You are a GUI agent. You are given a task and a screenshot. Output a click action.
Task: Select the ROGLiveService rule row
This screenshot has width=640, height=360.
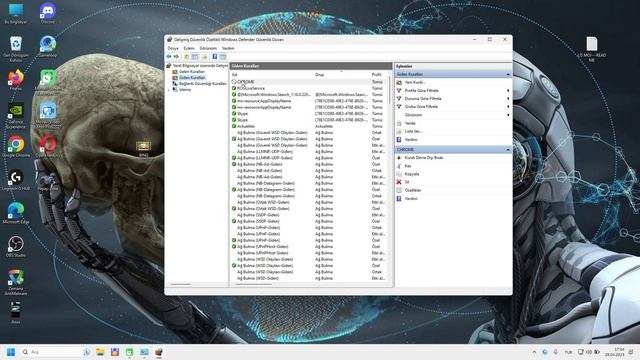point(309,88)
